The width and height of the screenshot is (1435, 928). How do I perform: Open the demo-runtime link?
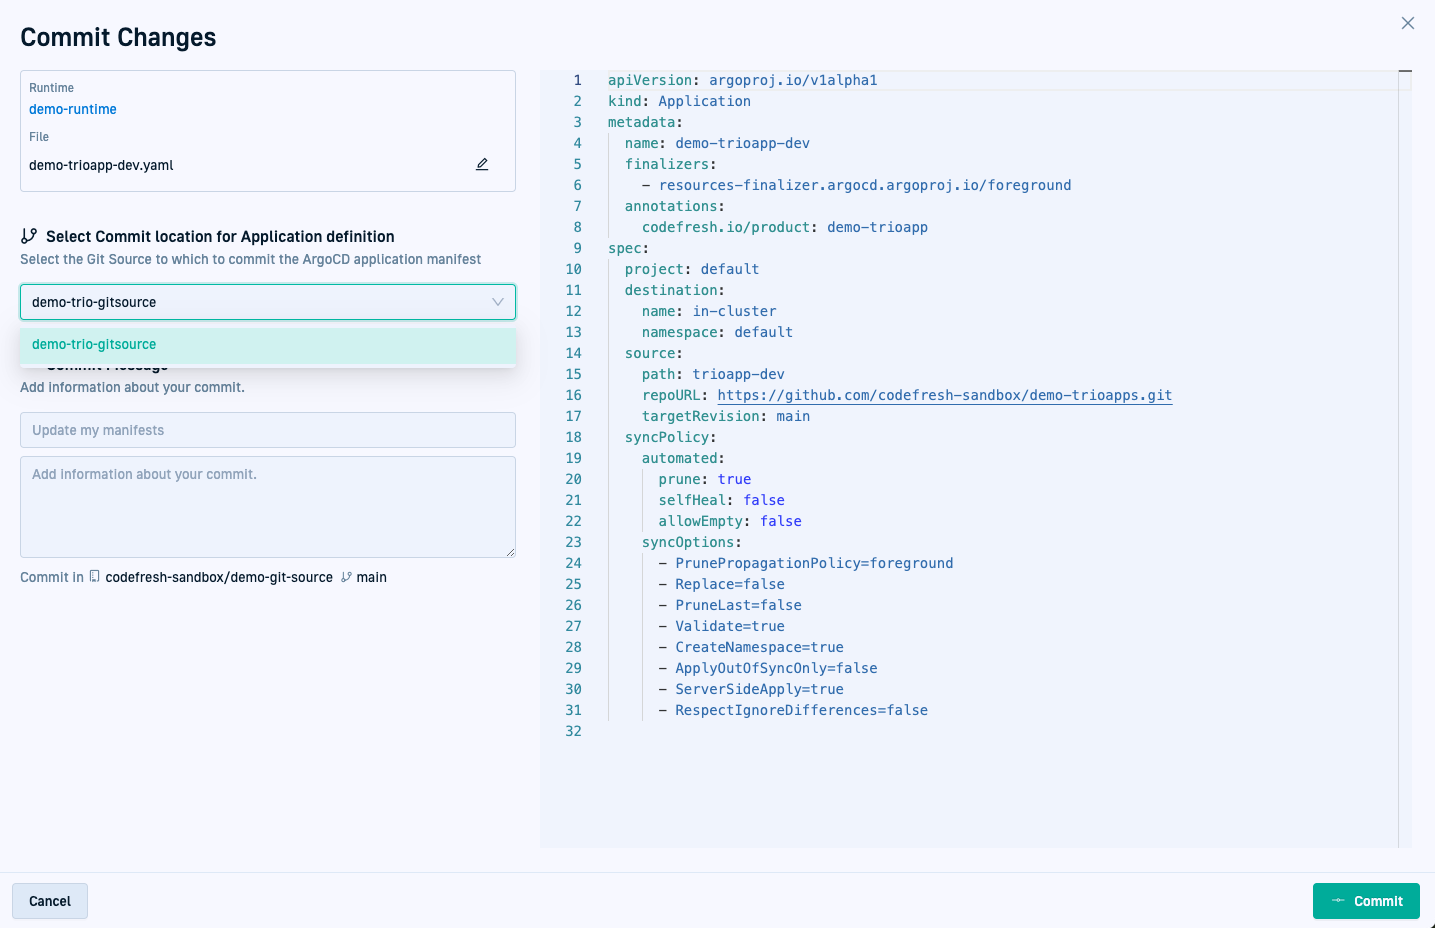point(72,109)
